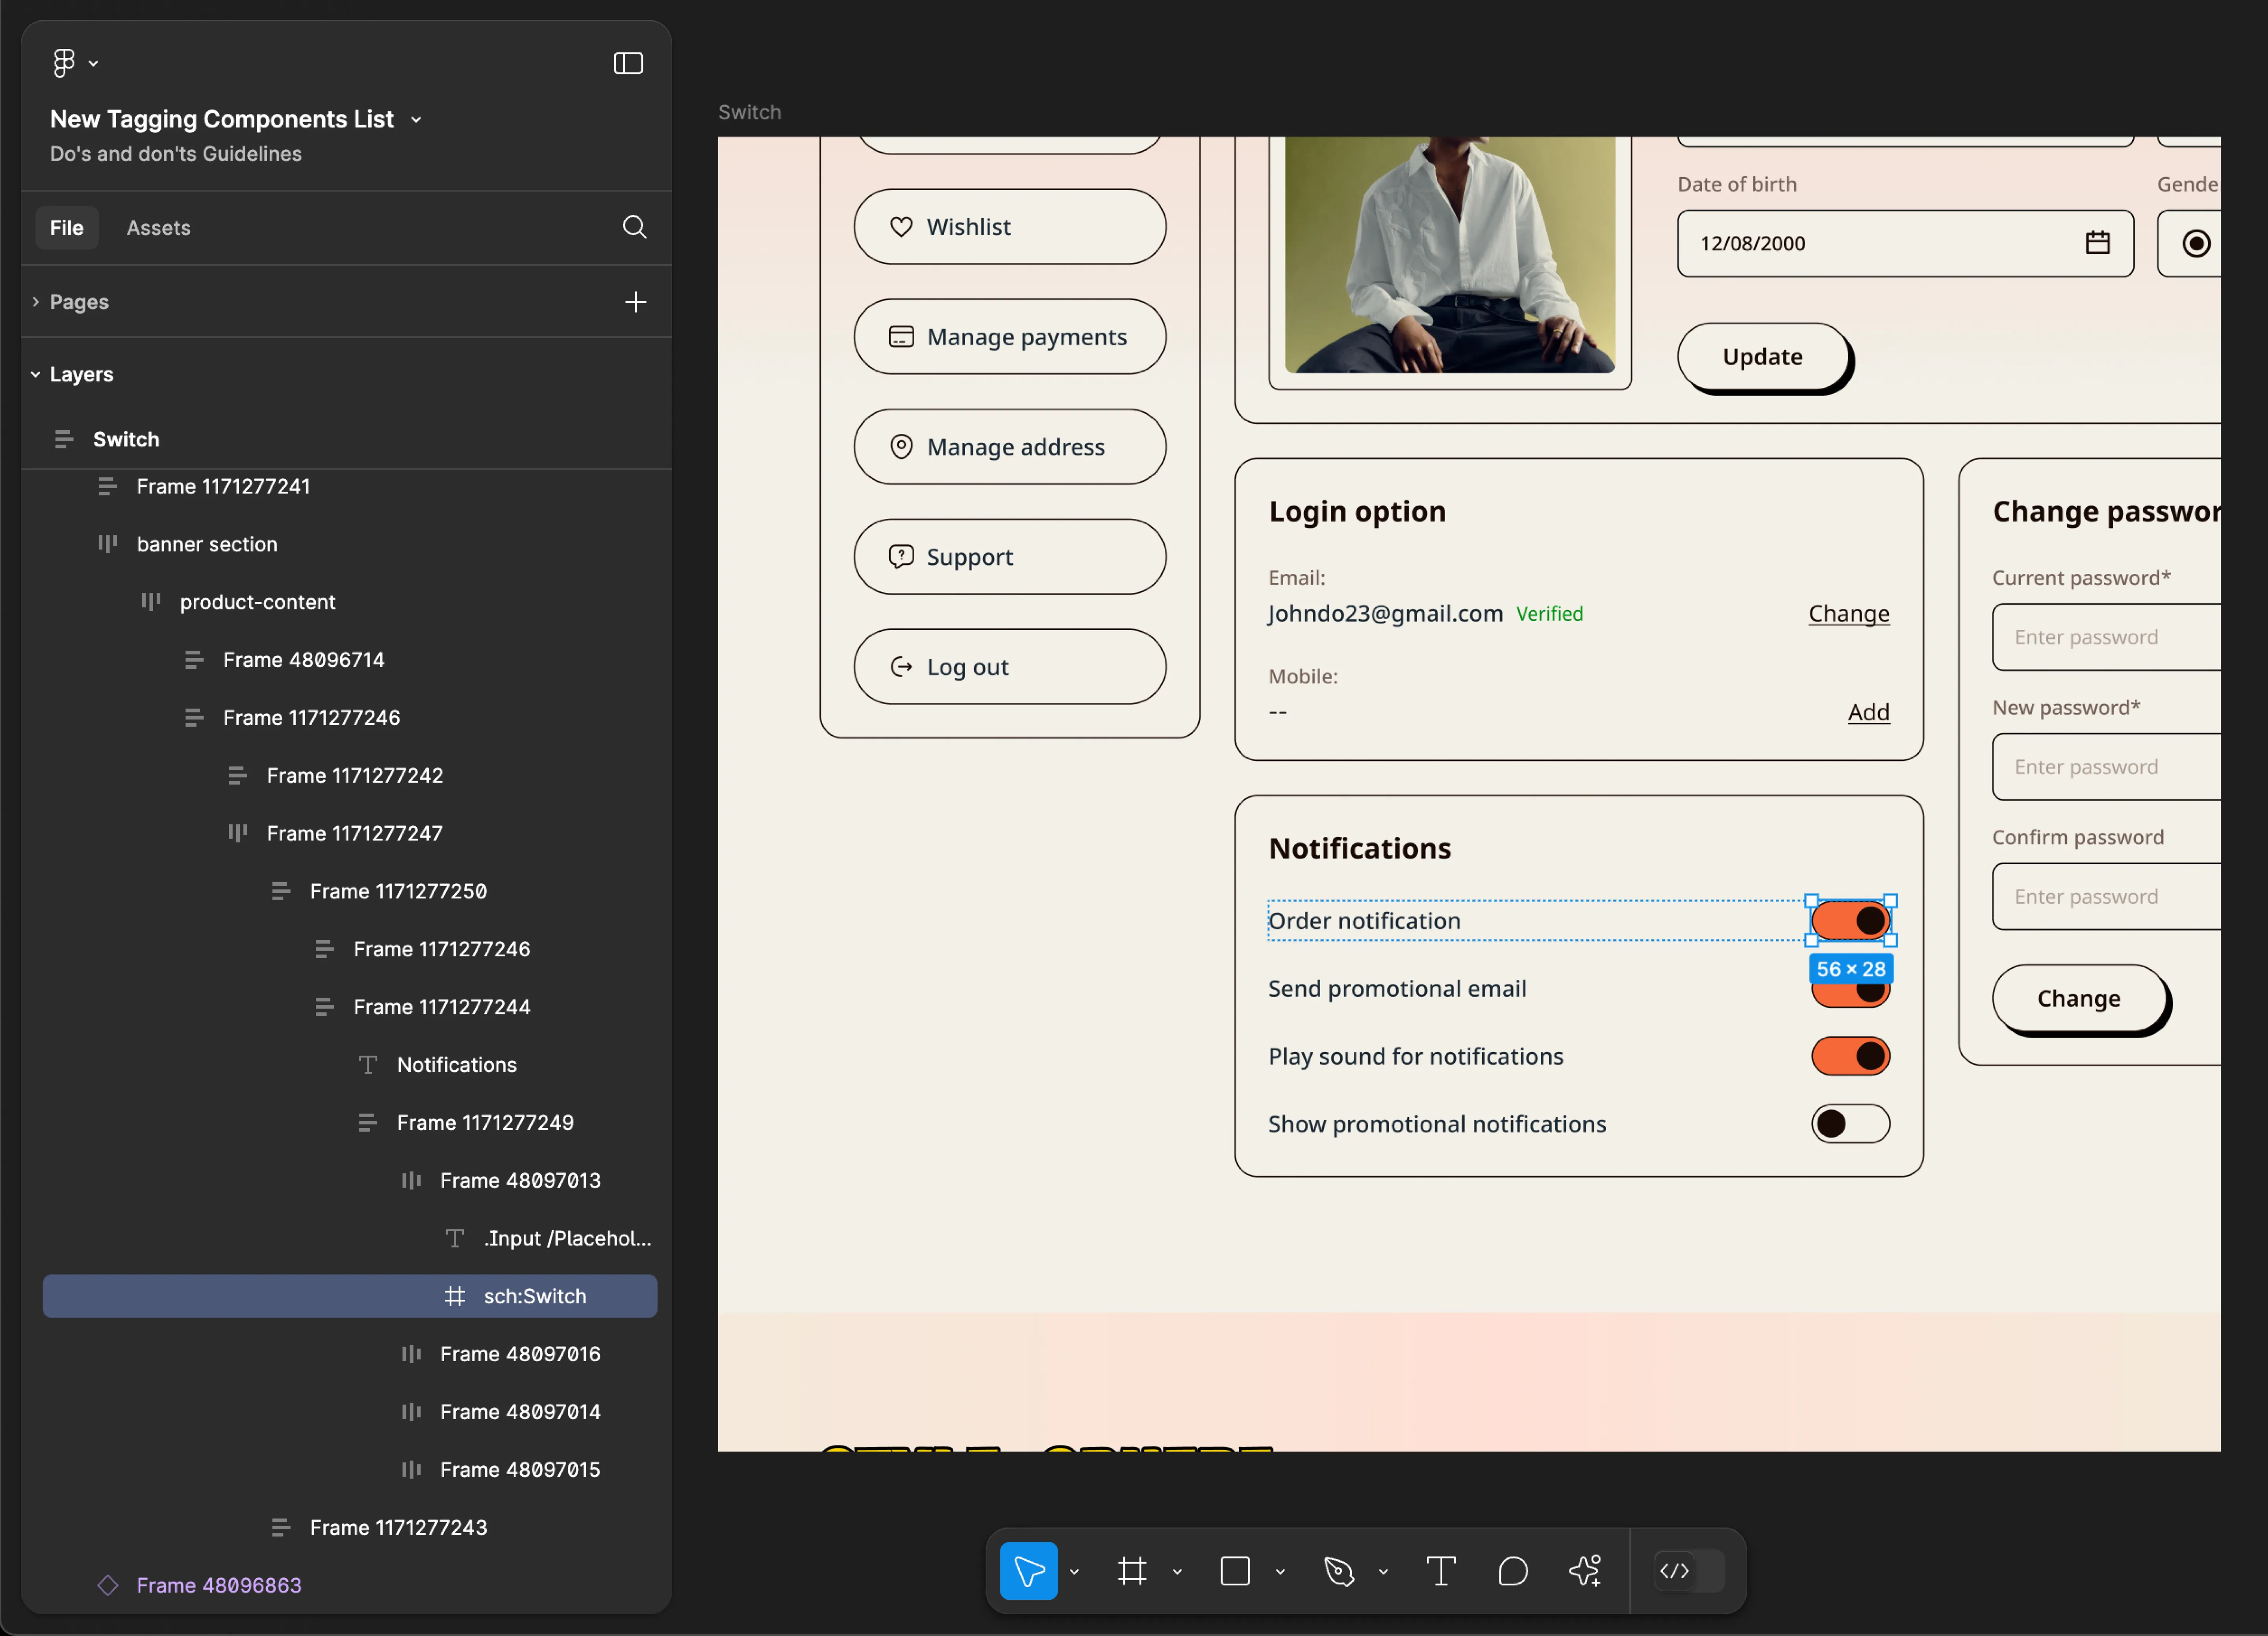Screen dimensions: 2268x1636
Task: Expand the Pages section
Action: tap(35, 301)
